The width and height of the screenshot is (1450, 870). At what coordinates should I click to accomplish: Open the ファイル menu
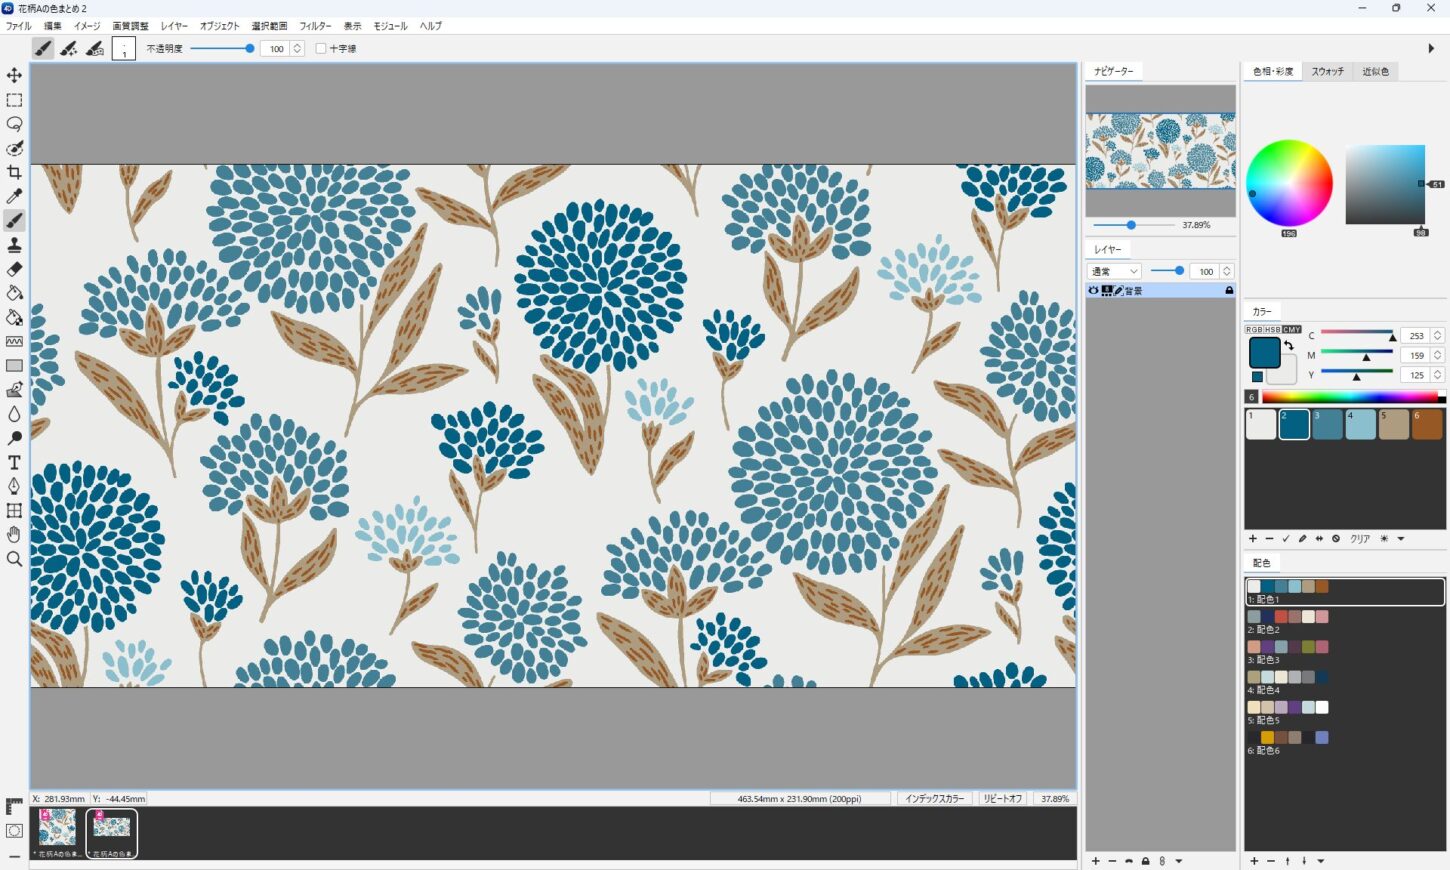(x=18, y=26)
